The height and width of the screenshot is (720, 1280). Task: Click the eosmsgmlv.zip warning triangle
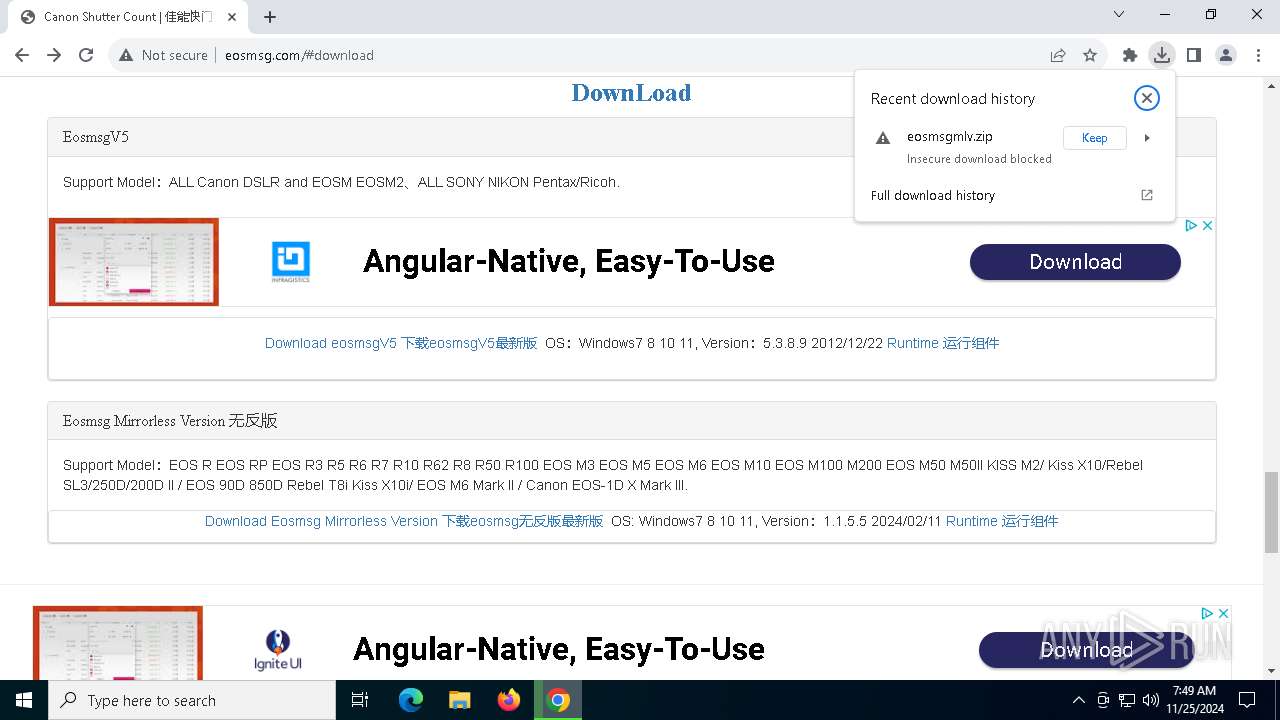(x=883, y=139)
